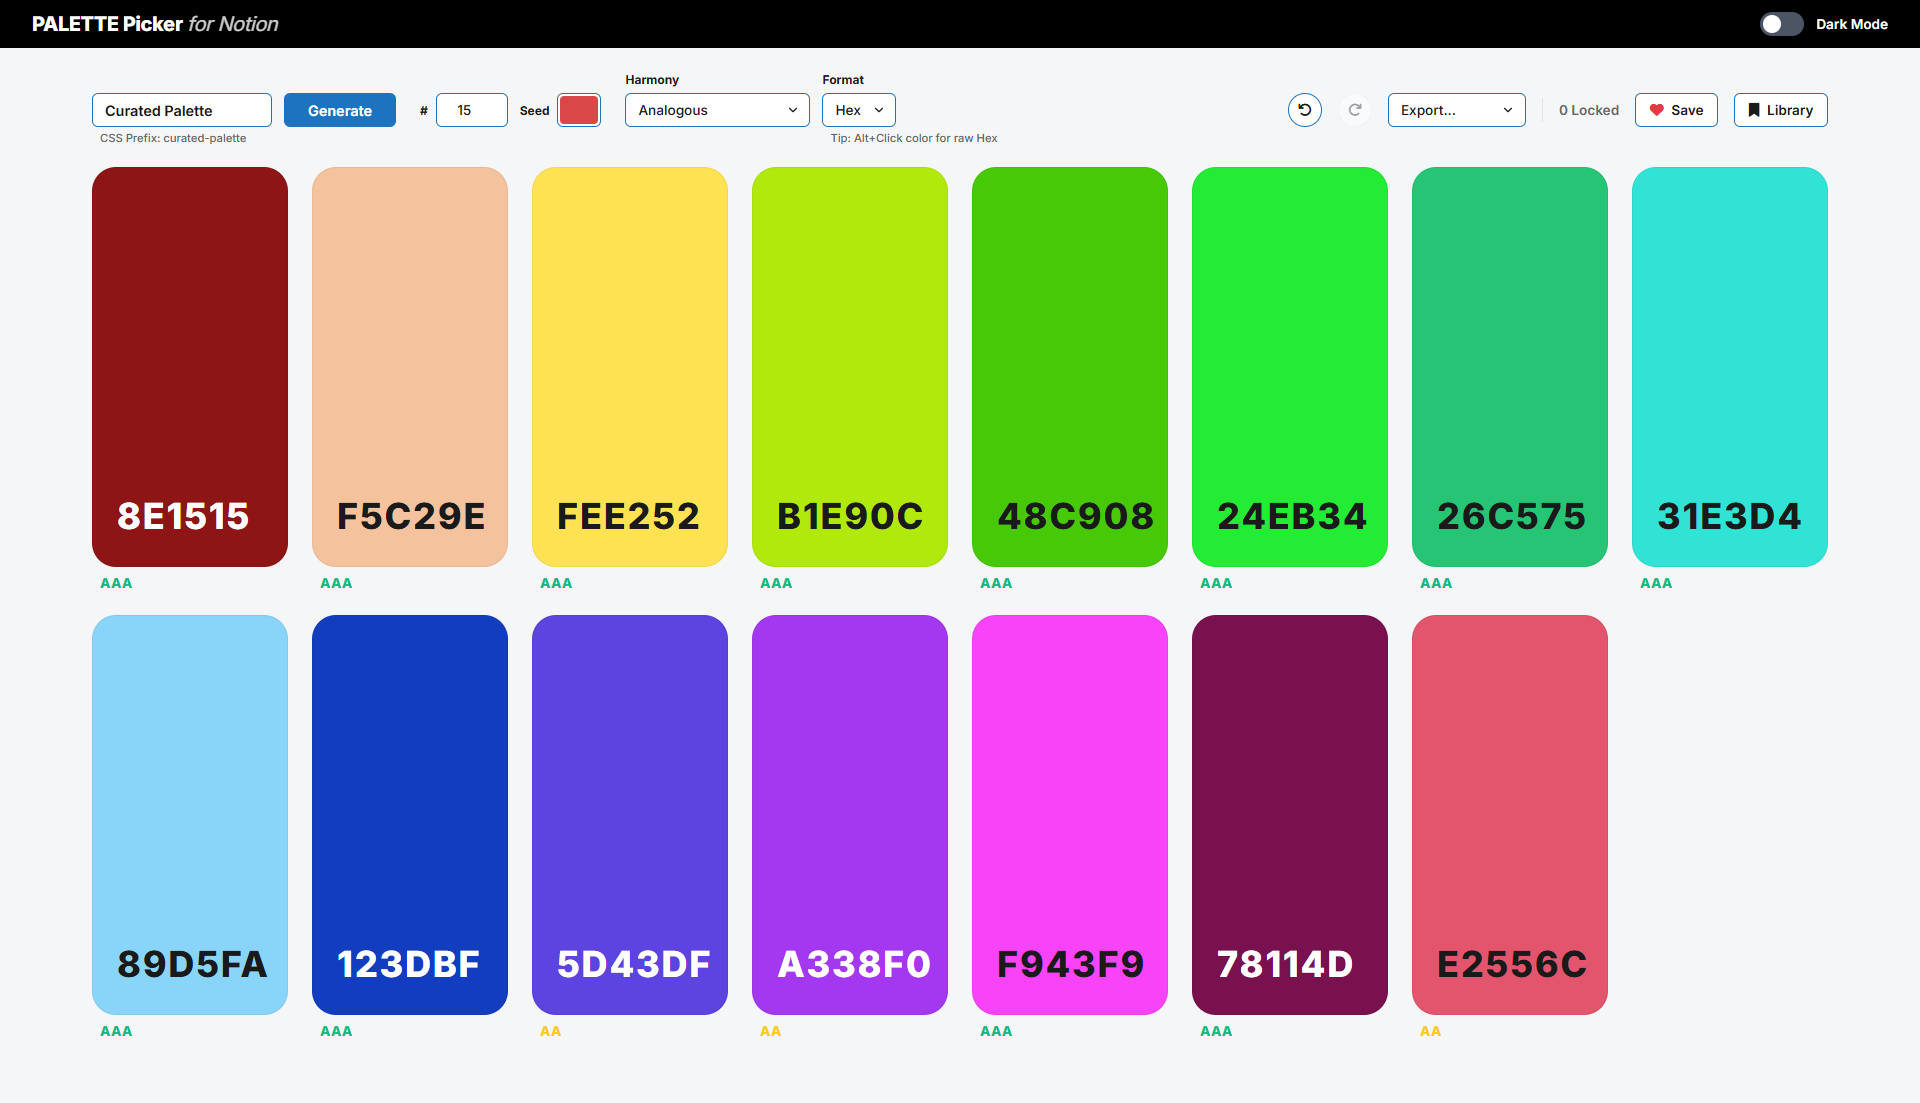The height and width of the screenshot is (1103, 1920).
Task: Open the Harmony dropdown set to Analogous
Action: tap(716, 110)
